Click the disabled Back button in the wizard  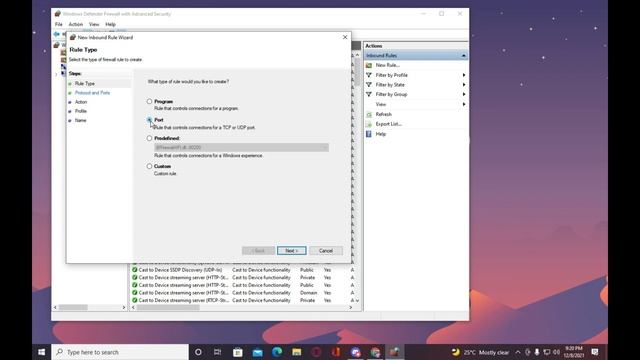(258, 251)
